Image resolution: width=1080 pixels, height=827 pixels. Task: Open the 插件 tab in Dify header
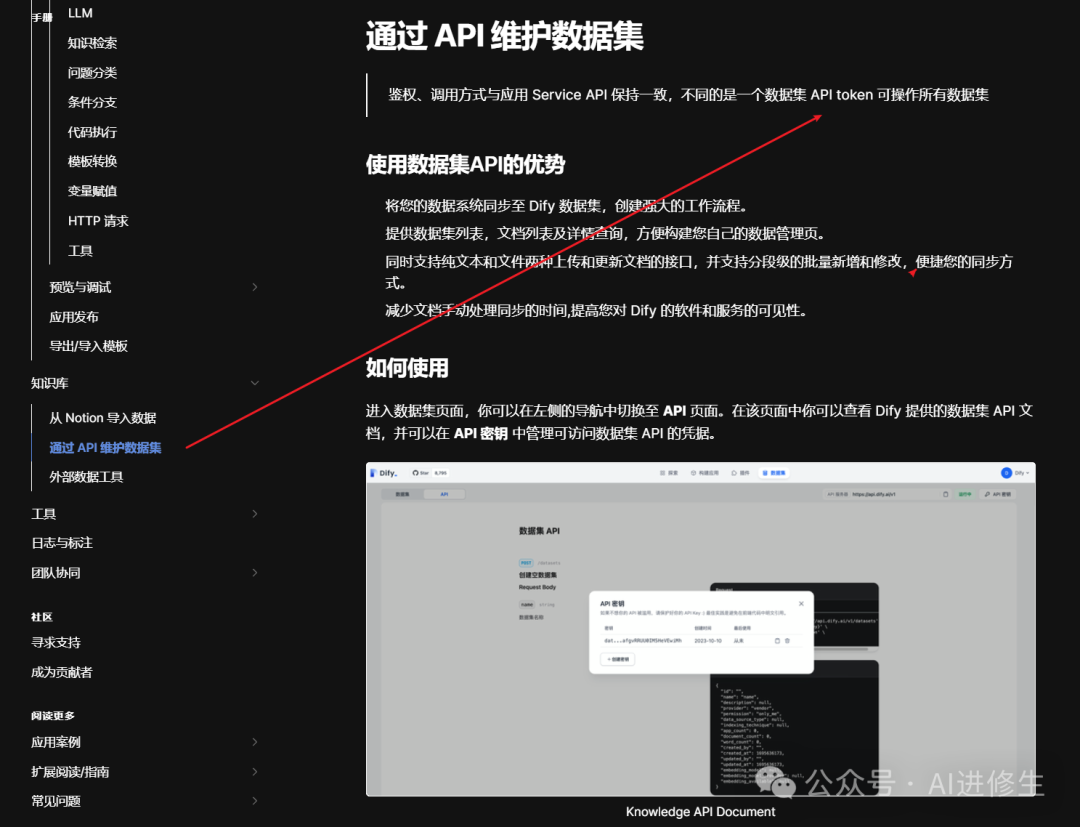pos(740,473)
